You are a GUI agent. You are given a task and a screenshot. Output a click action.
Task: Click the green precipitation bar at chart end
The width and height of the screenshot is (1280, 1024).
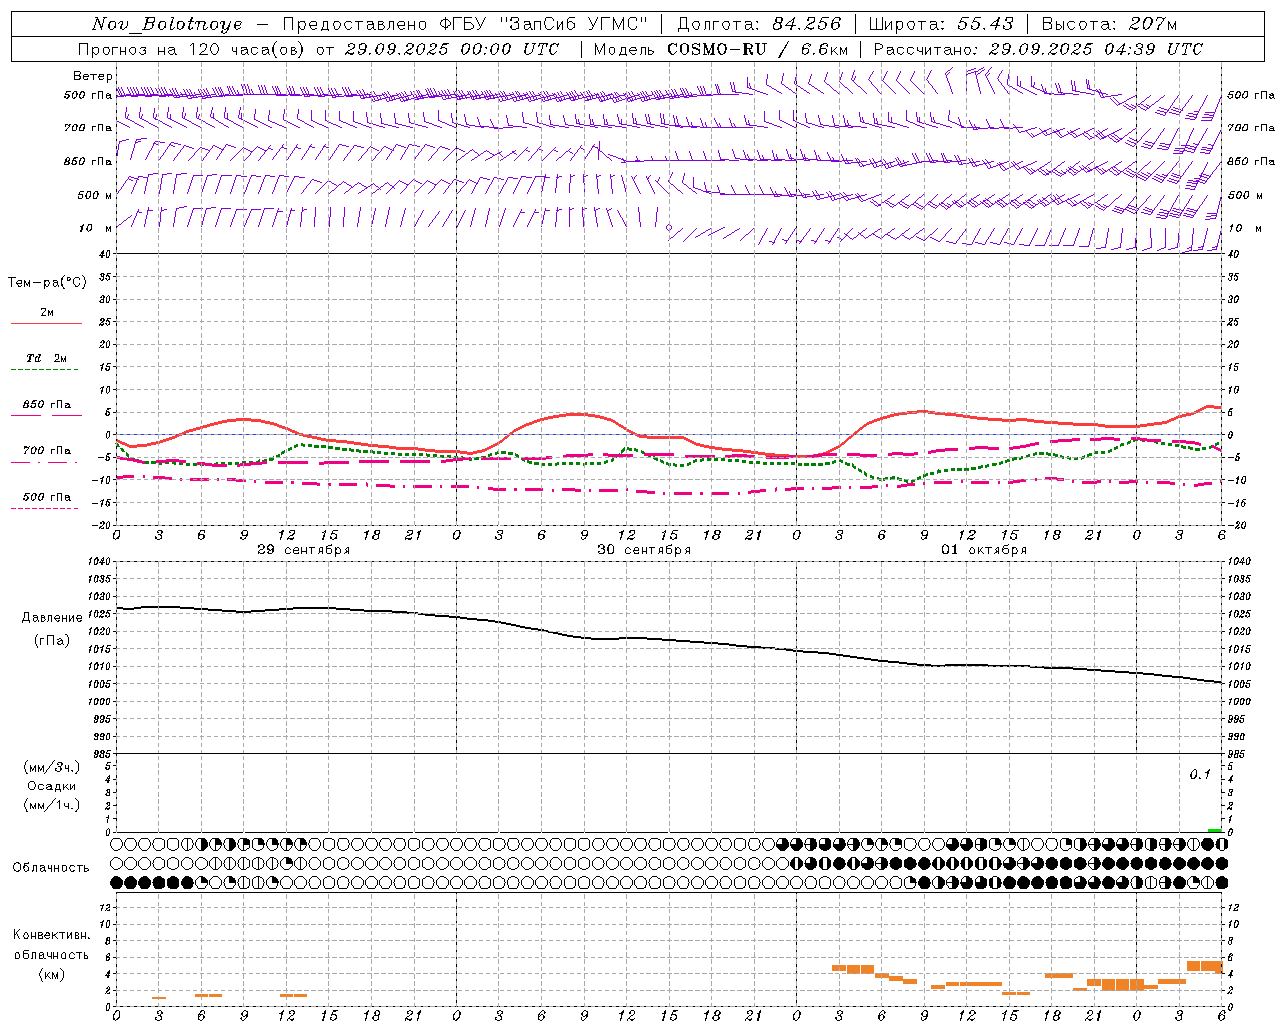(x=1214, y=830)
